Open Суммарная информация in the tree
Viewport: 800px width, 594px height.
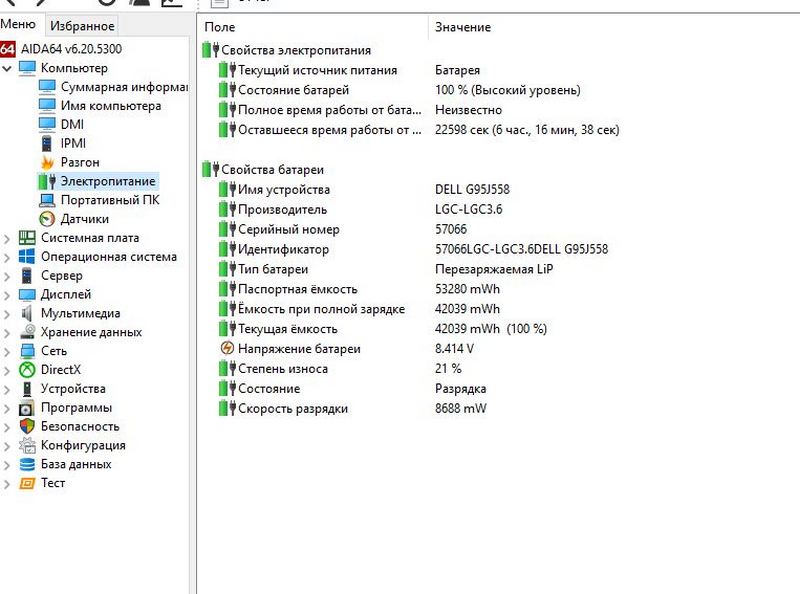point(110,87)
